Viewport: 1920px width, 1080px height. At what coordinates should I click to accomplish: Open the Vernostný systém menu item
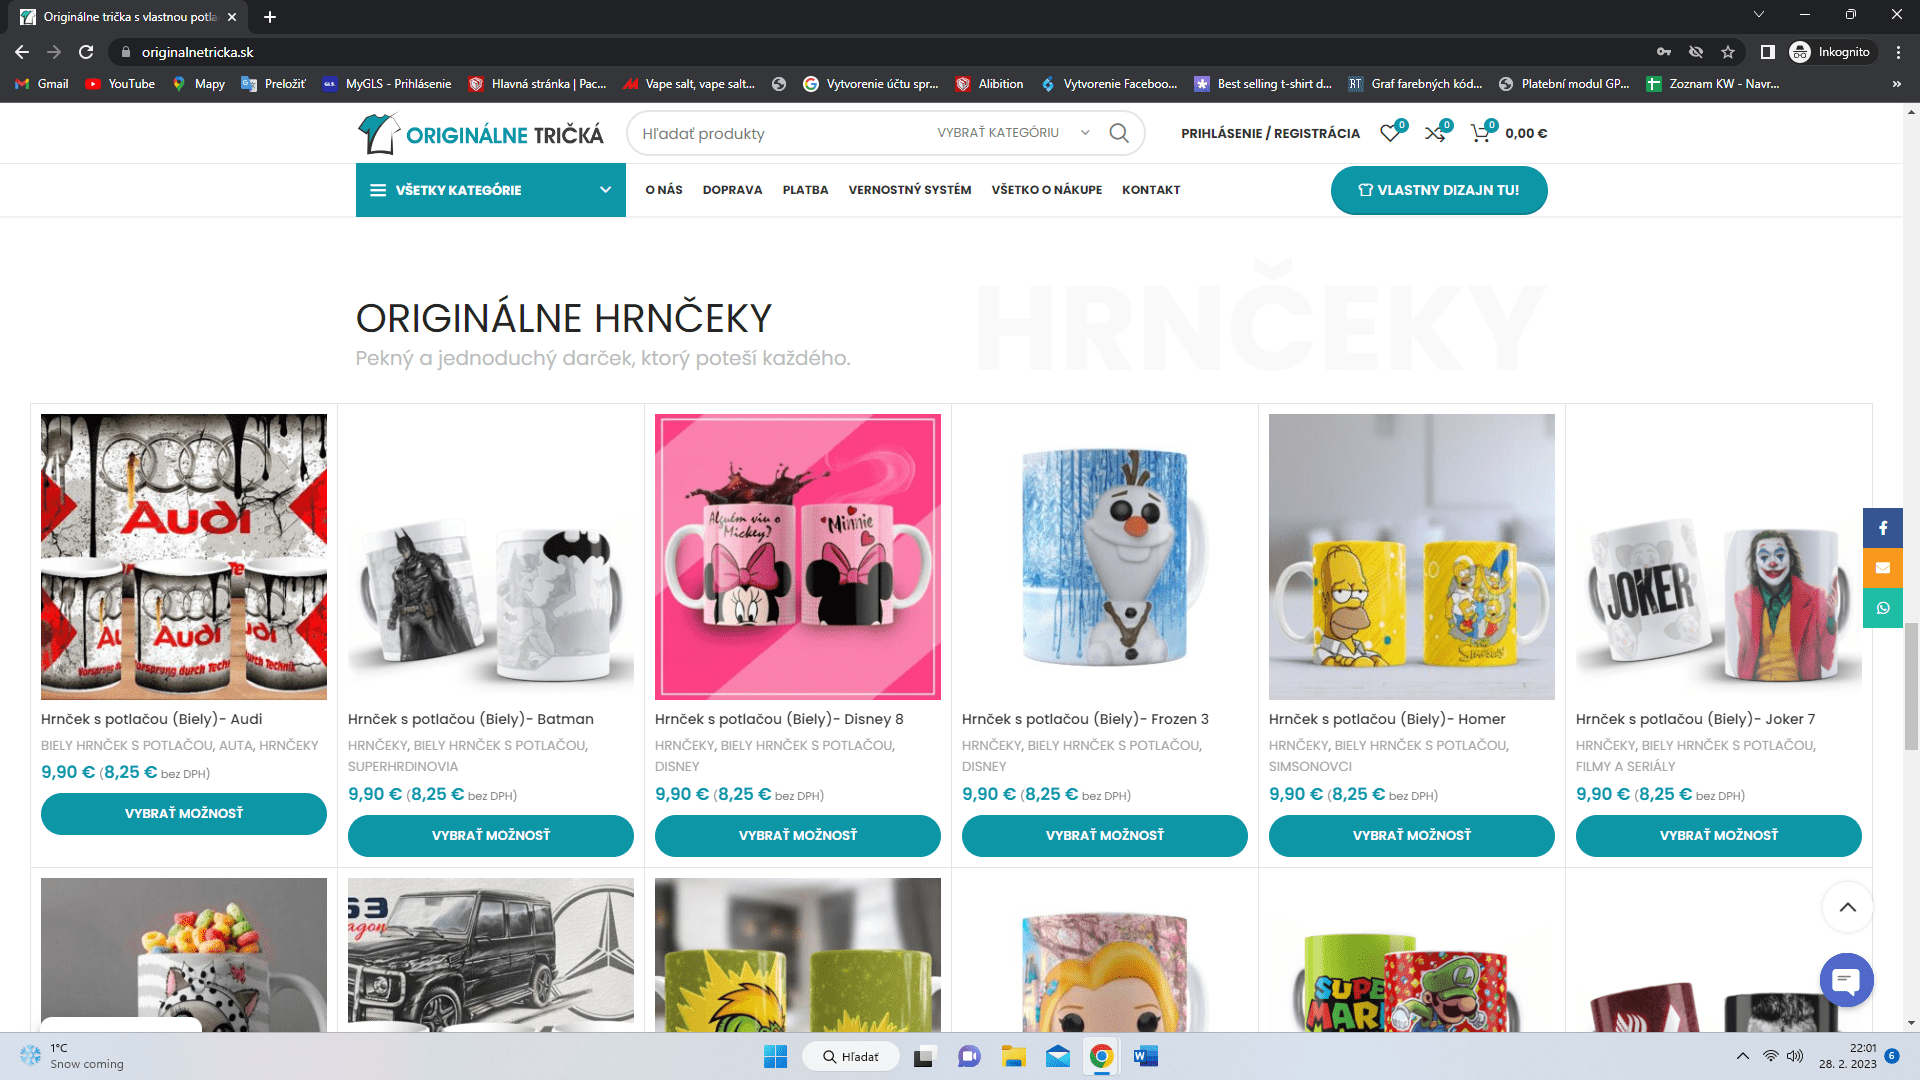point(910,190)
